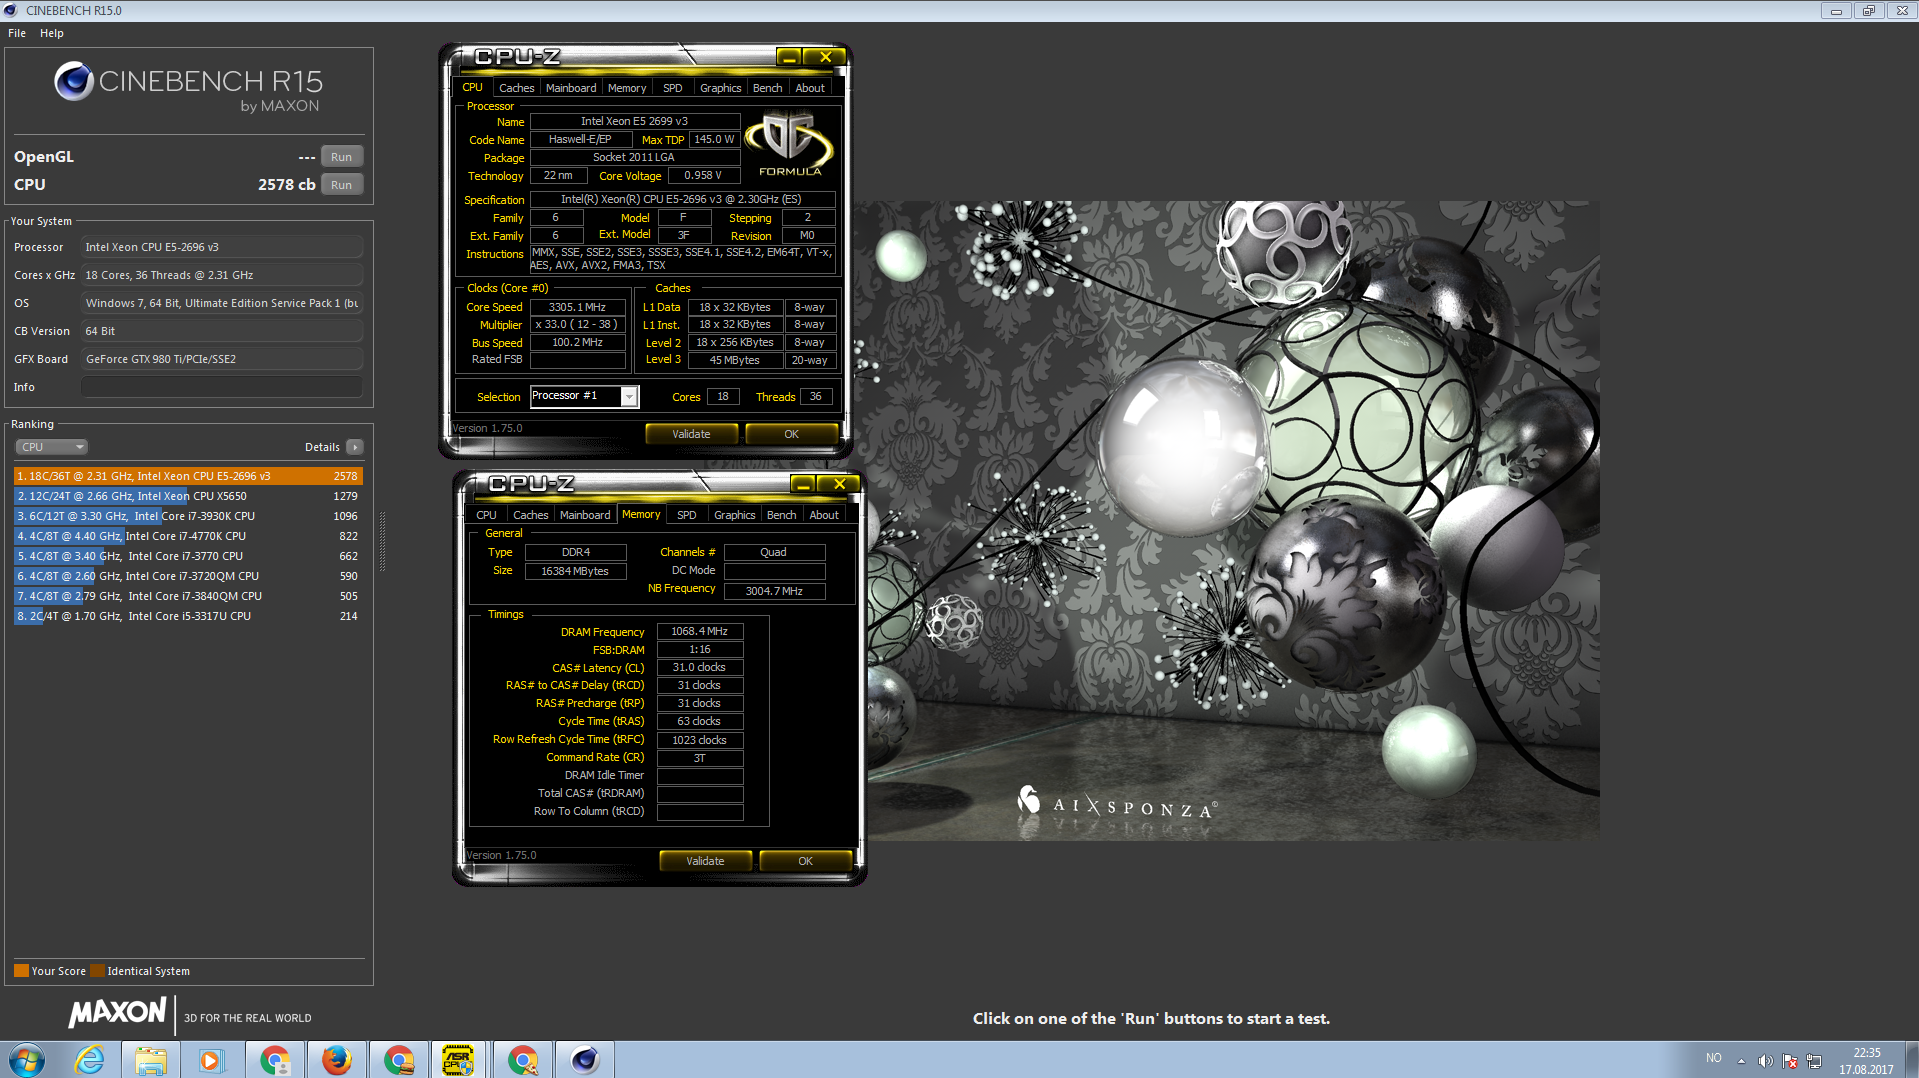Select ranking row Core i7-3840QM

[x=188, y=596]
